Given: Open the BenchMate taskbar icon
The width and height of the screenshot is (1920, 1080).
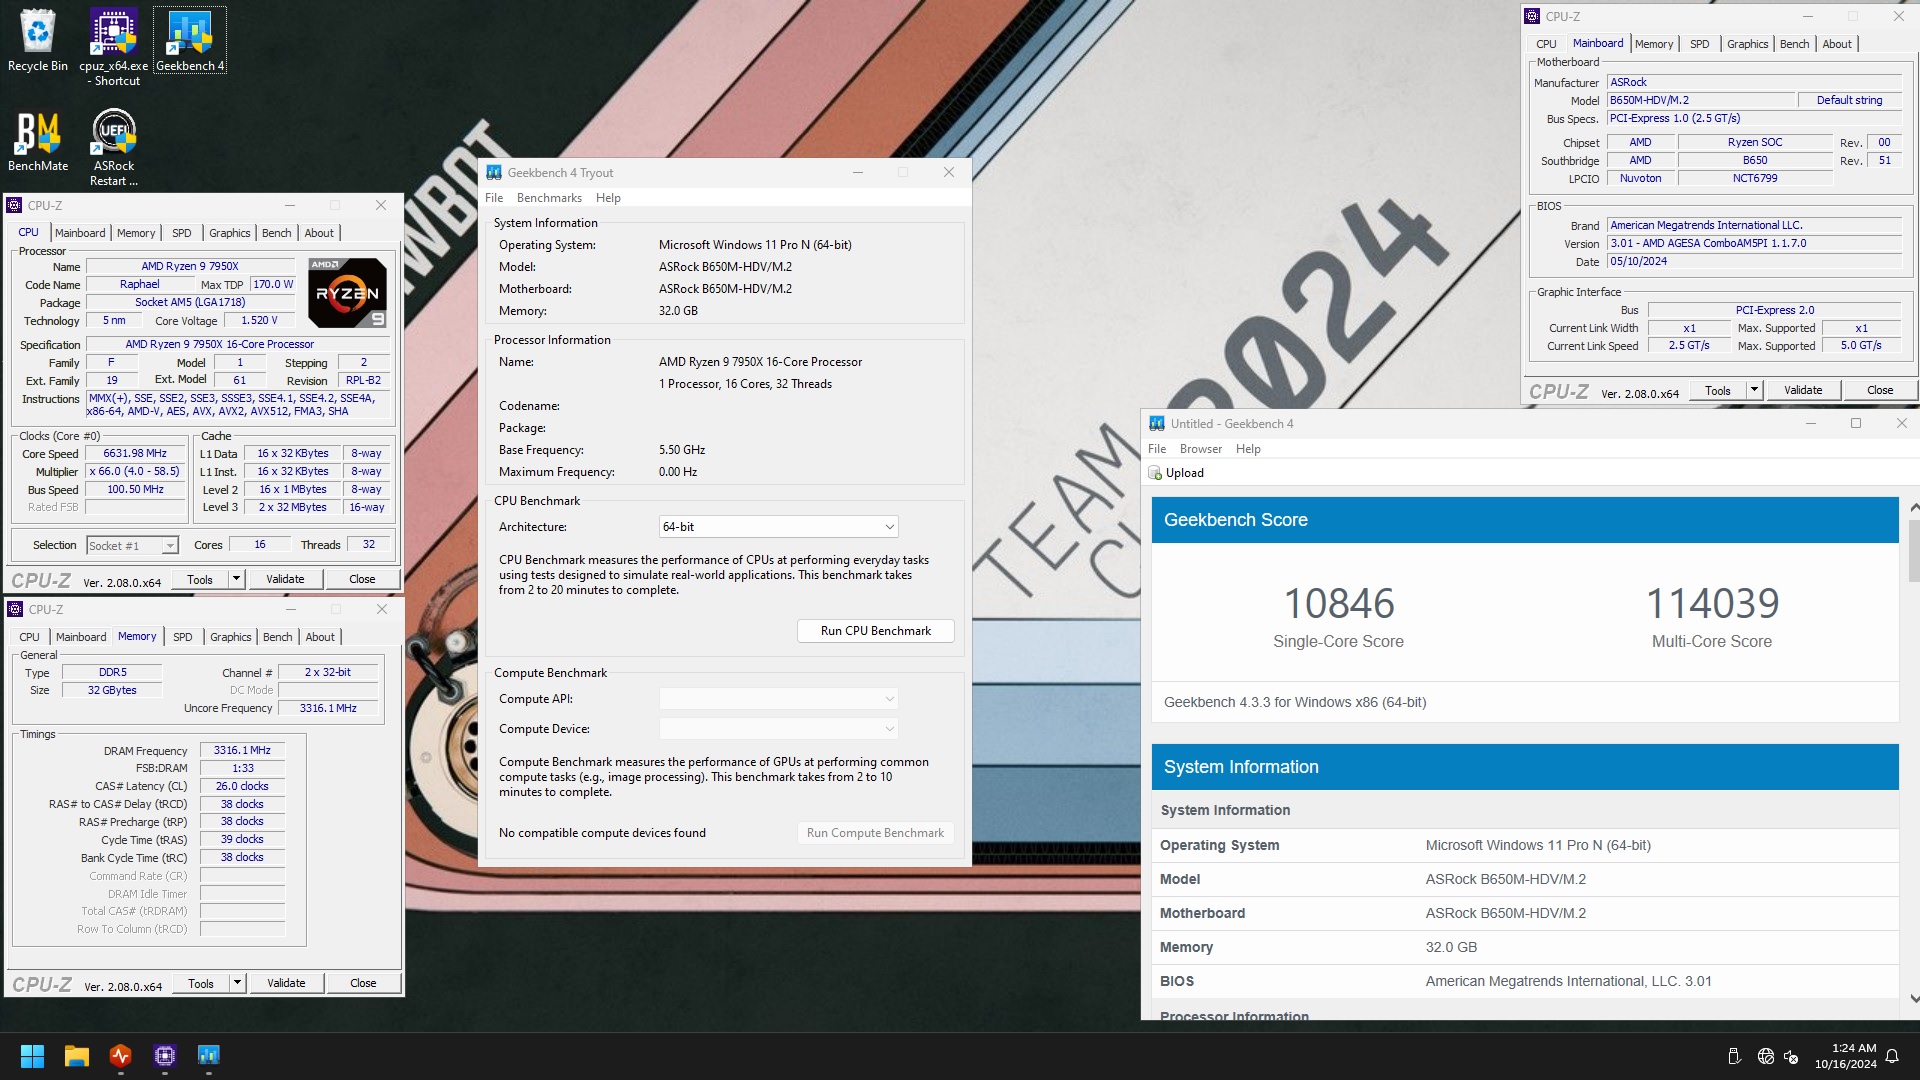Looking at the screenshot, I should tap(121, 1055).
